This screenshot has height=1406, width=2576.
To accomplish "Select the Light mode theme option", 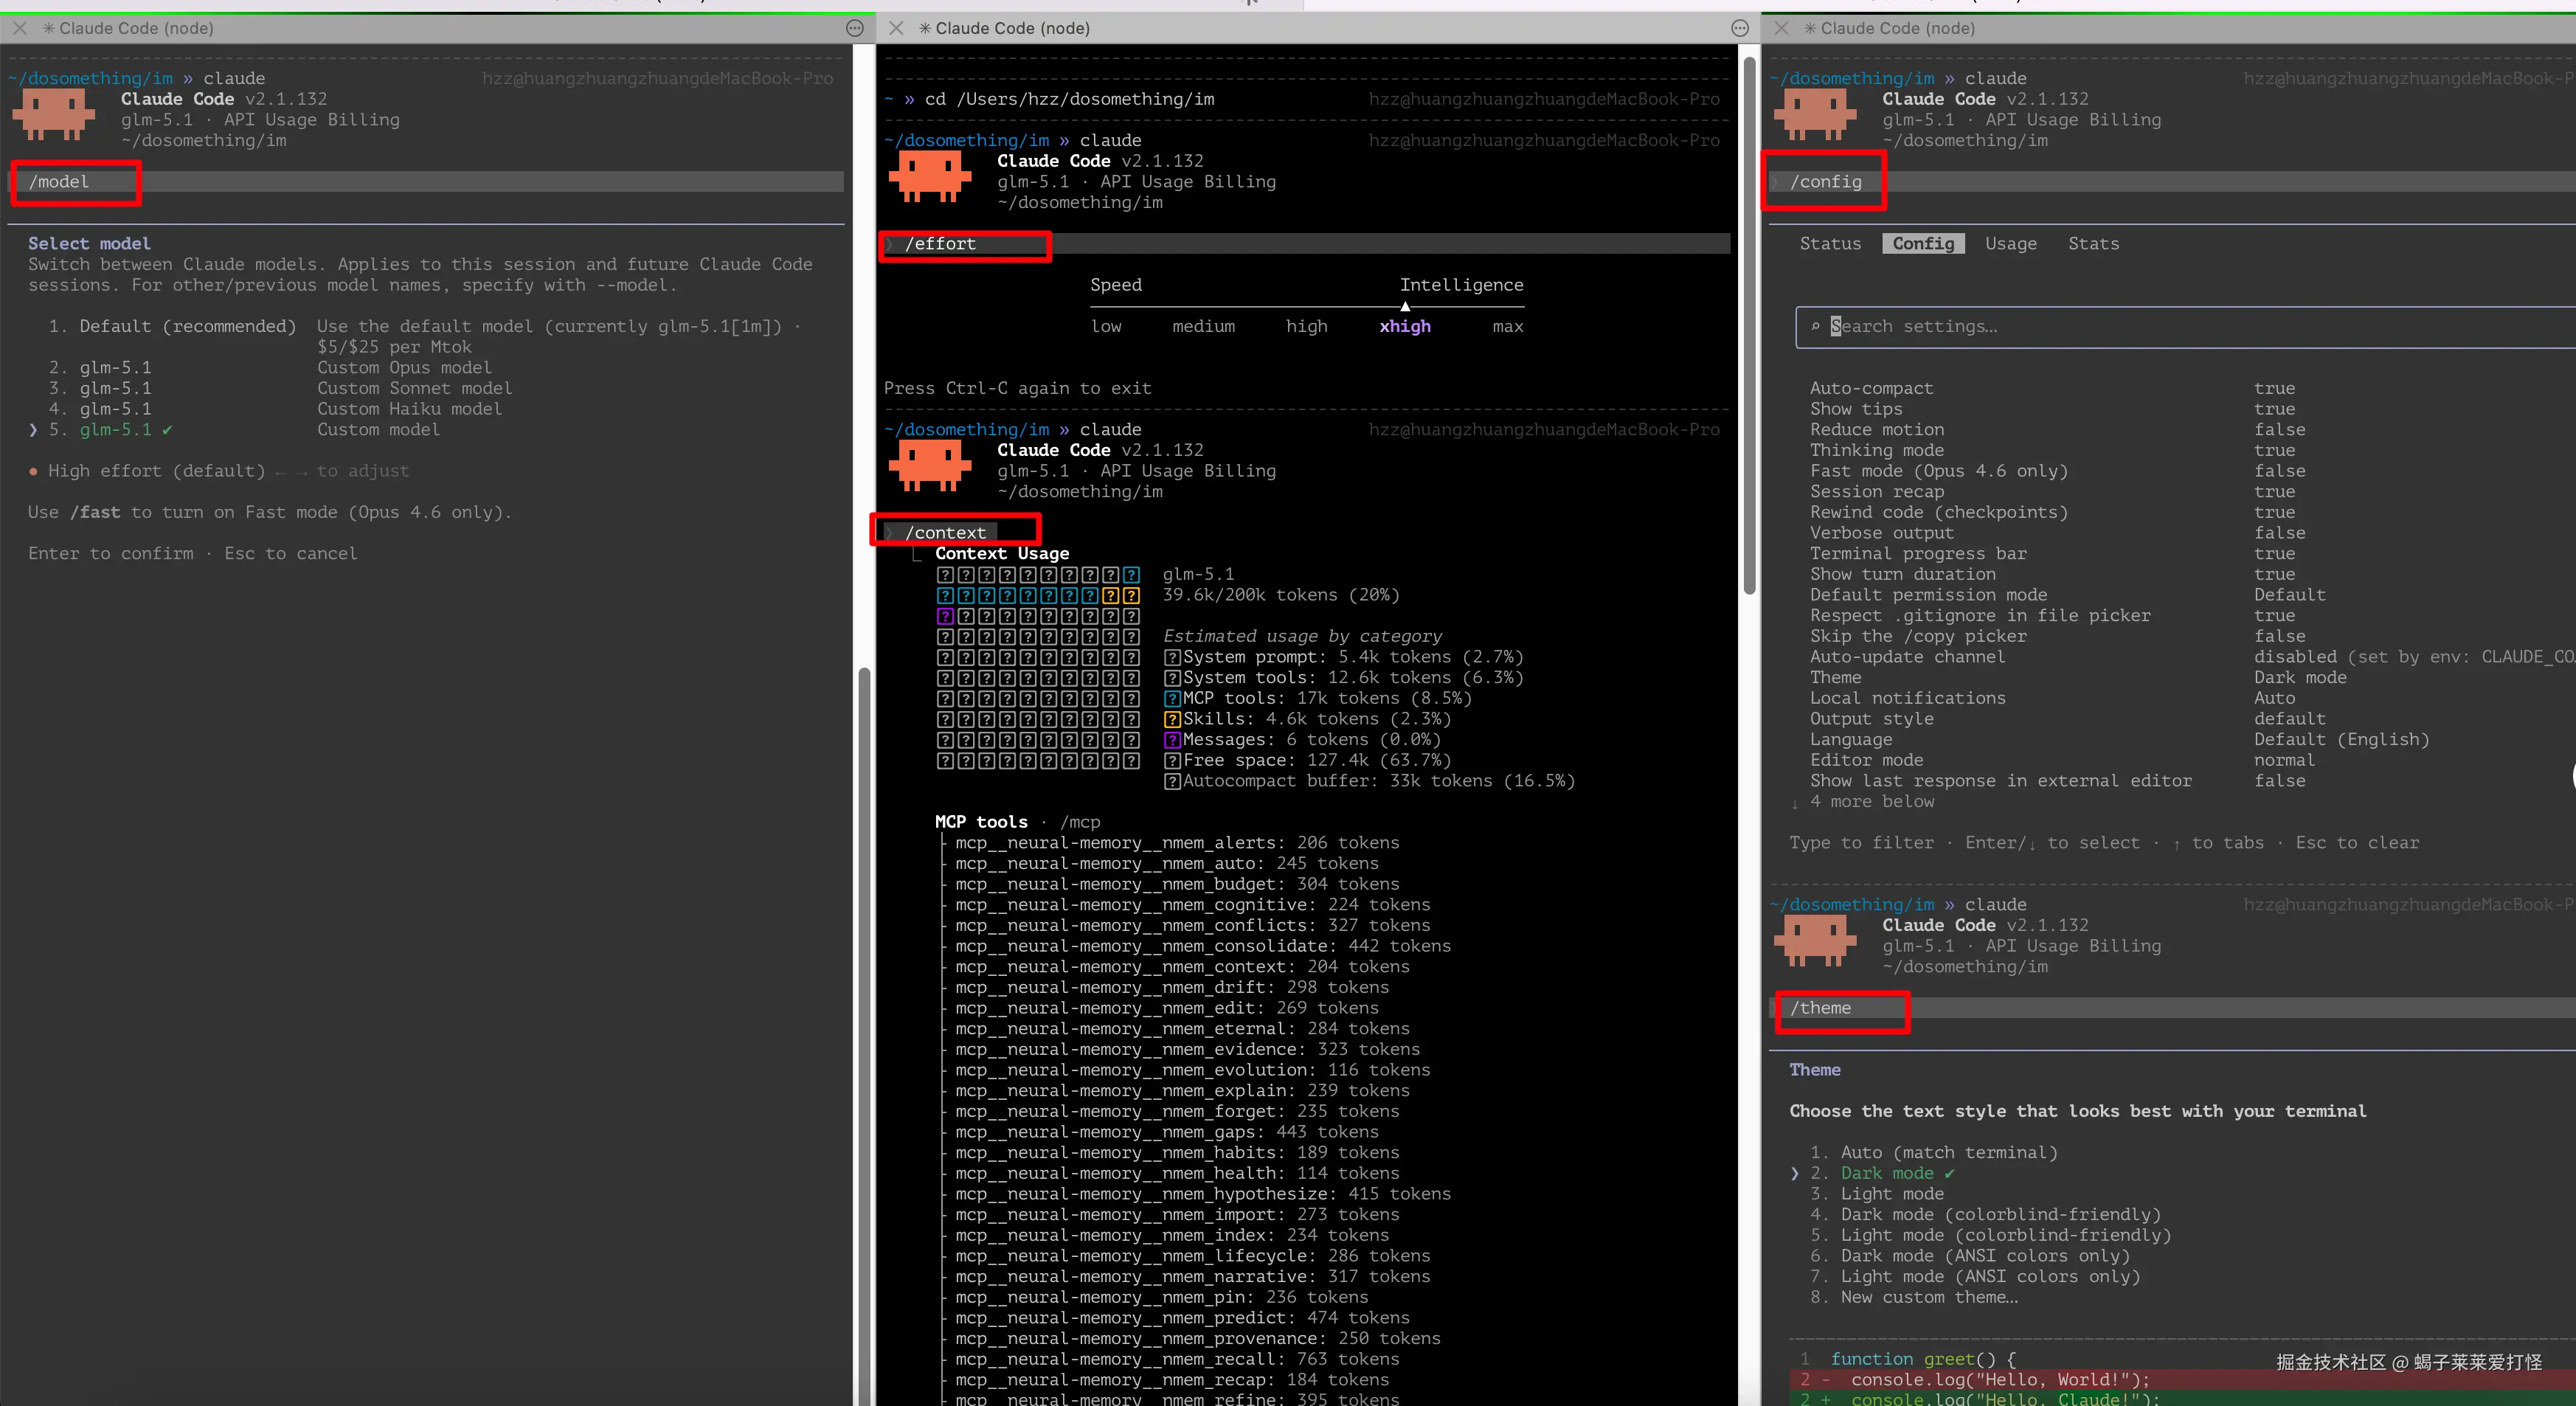I will [x=1877, y=1194].
